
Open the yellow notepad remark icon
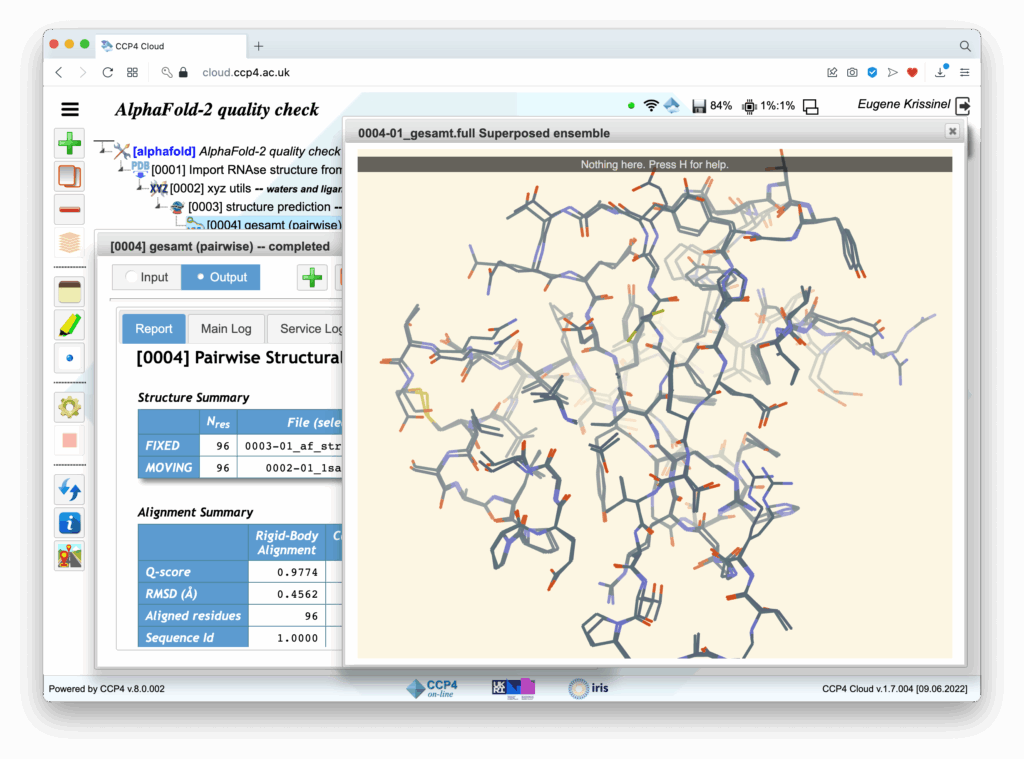click(x=70, y=291)
